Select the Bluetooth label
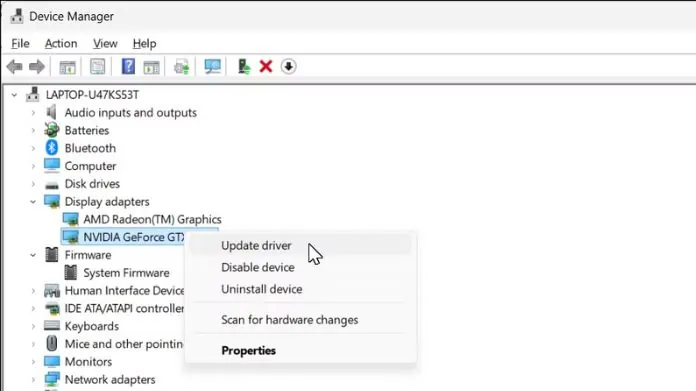This screenshot has width=696, height=391. tap(90, 148)
